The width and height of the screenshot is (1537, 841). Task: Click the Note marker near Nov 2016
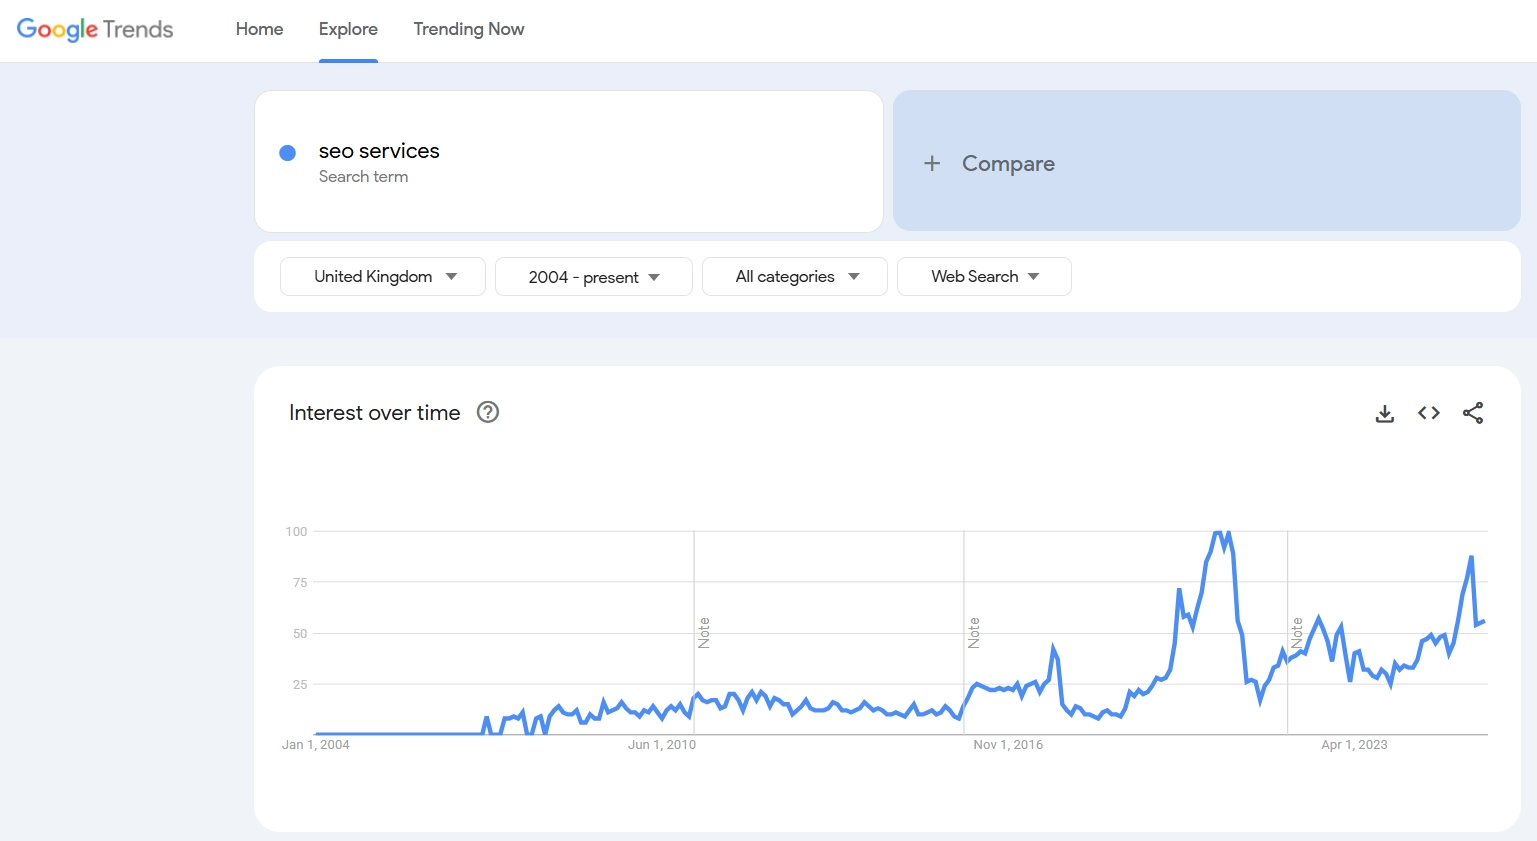[974, 633]
